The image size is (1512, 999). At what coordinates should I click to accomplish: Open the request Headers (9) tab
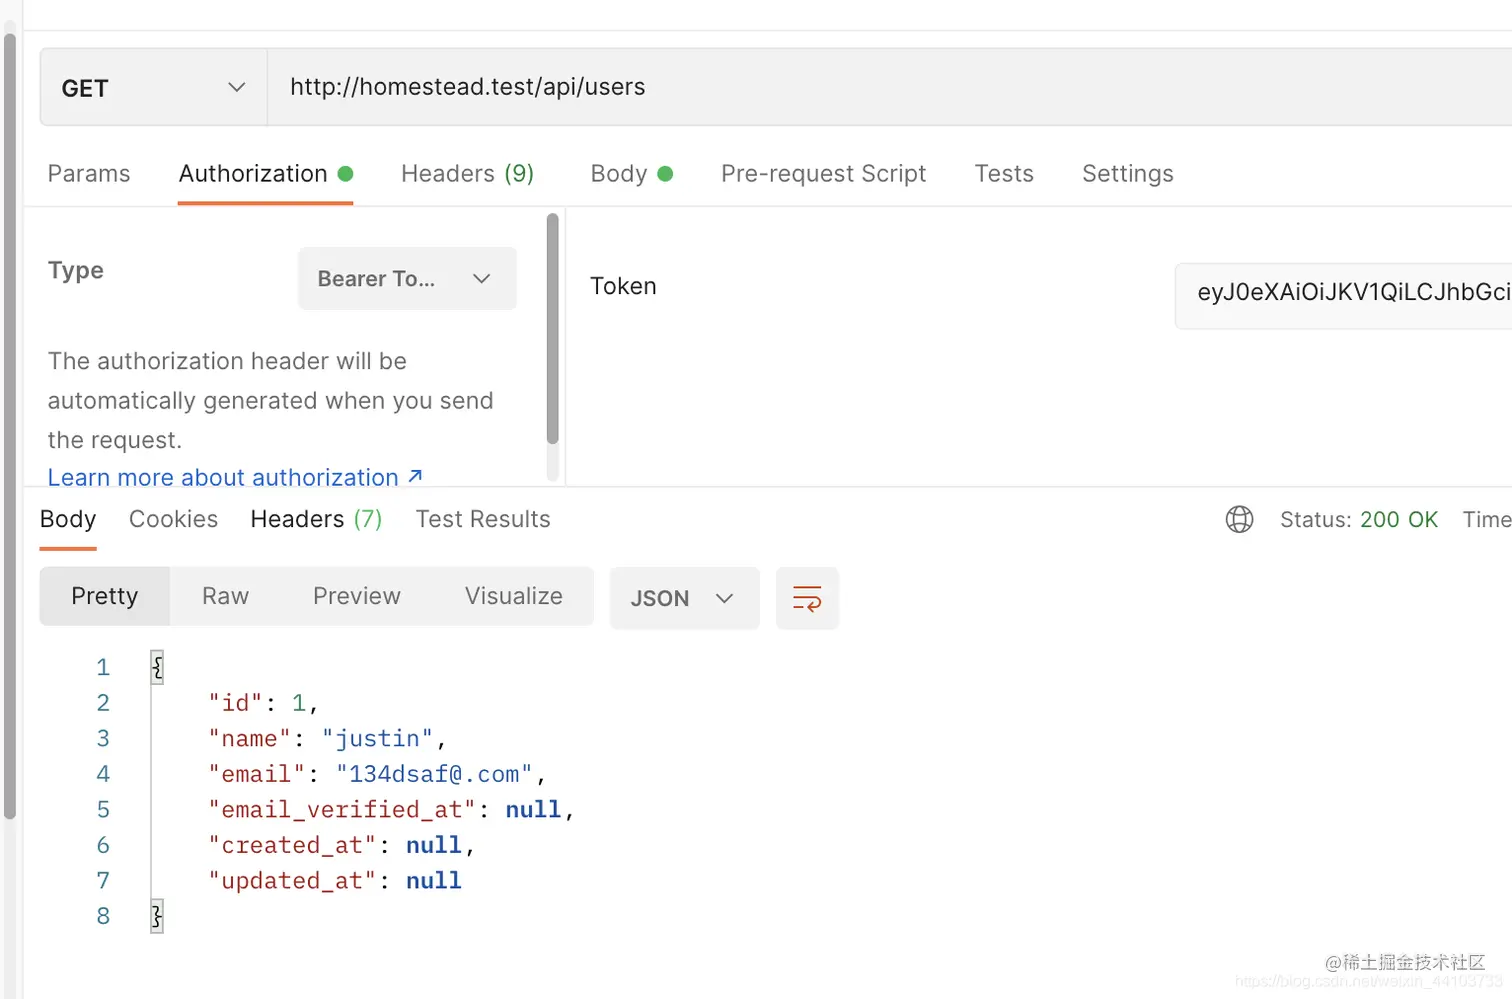467,173
